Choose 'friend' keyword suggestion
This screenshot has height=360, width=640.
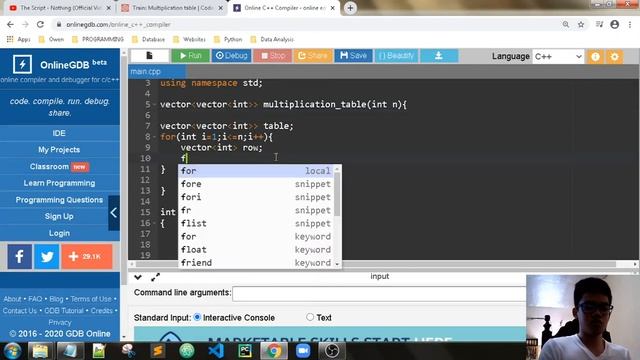[x=256, y=262]
